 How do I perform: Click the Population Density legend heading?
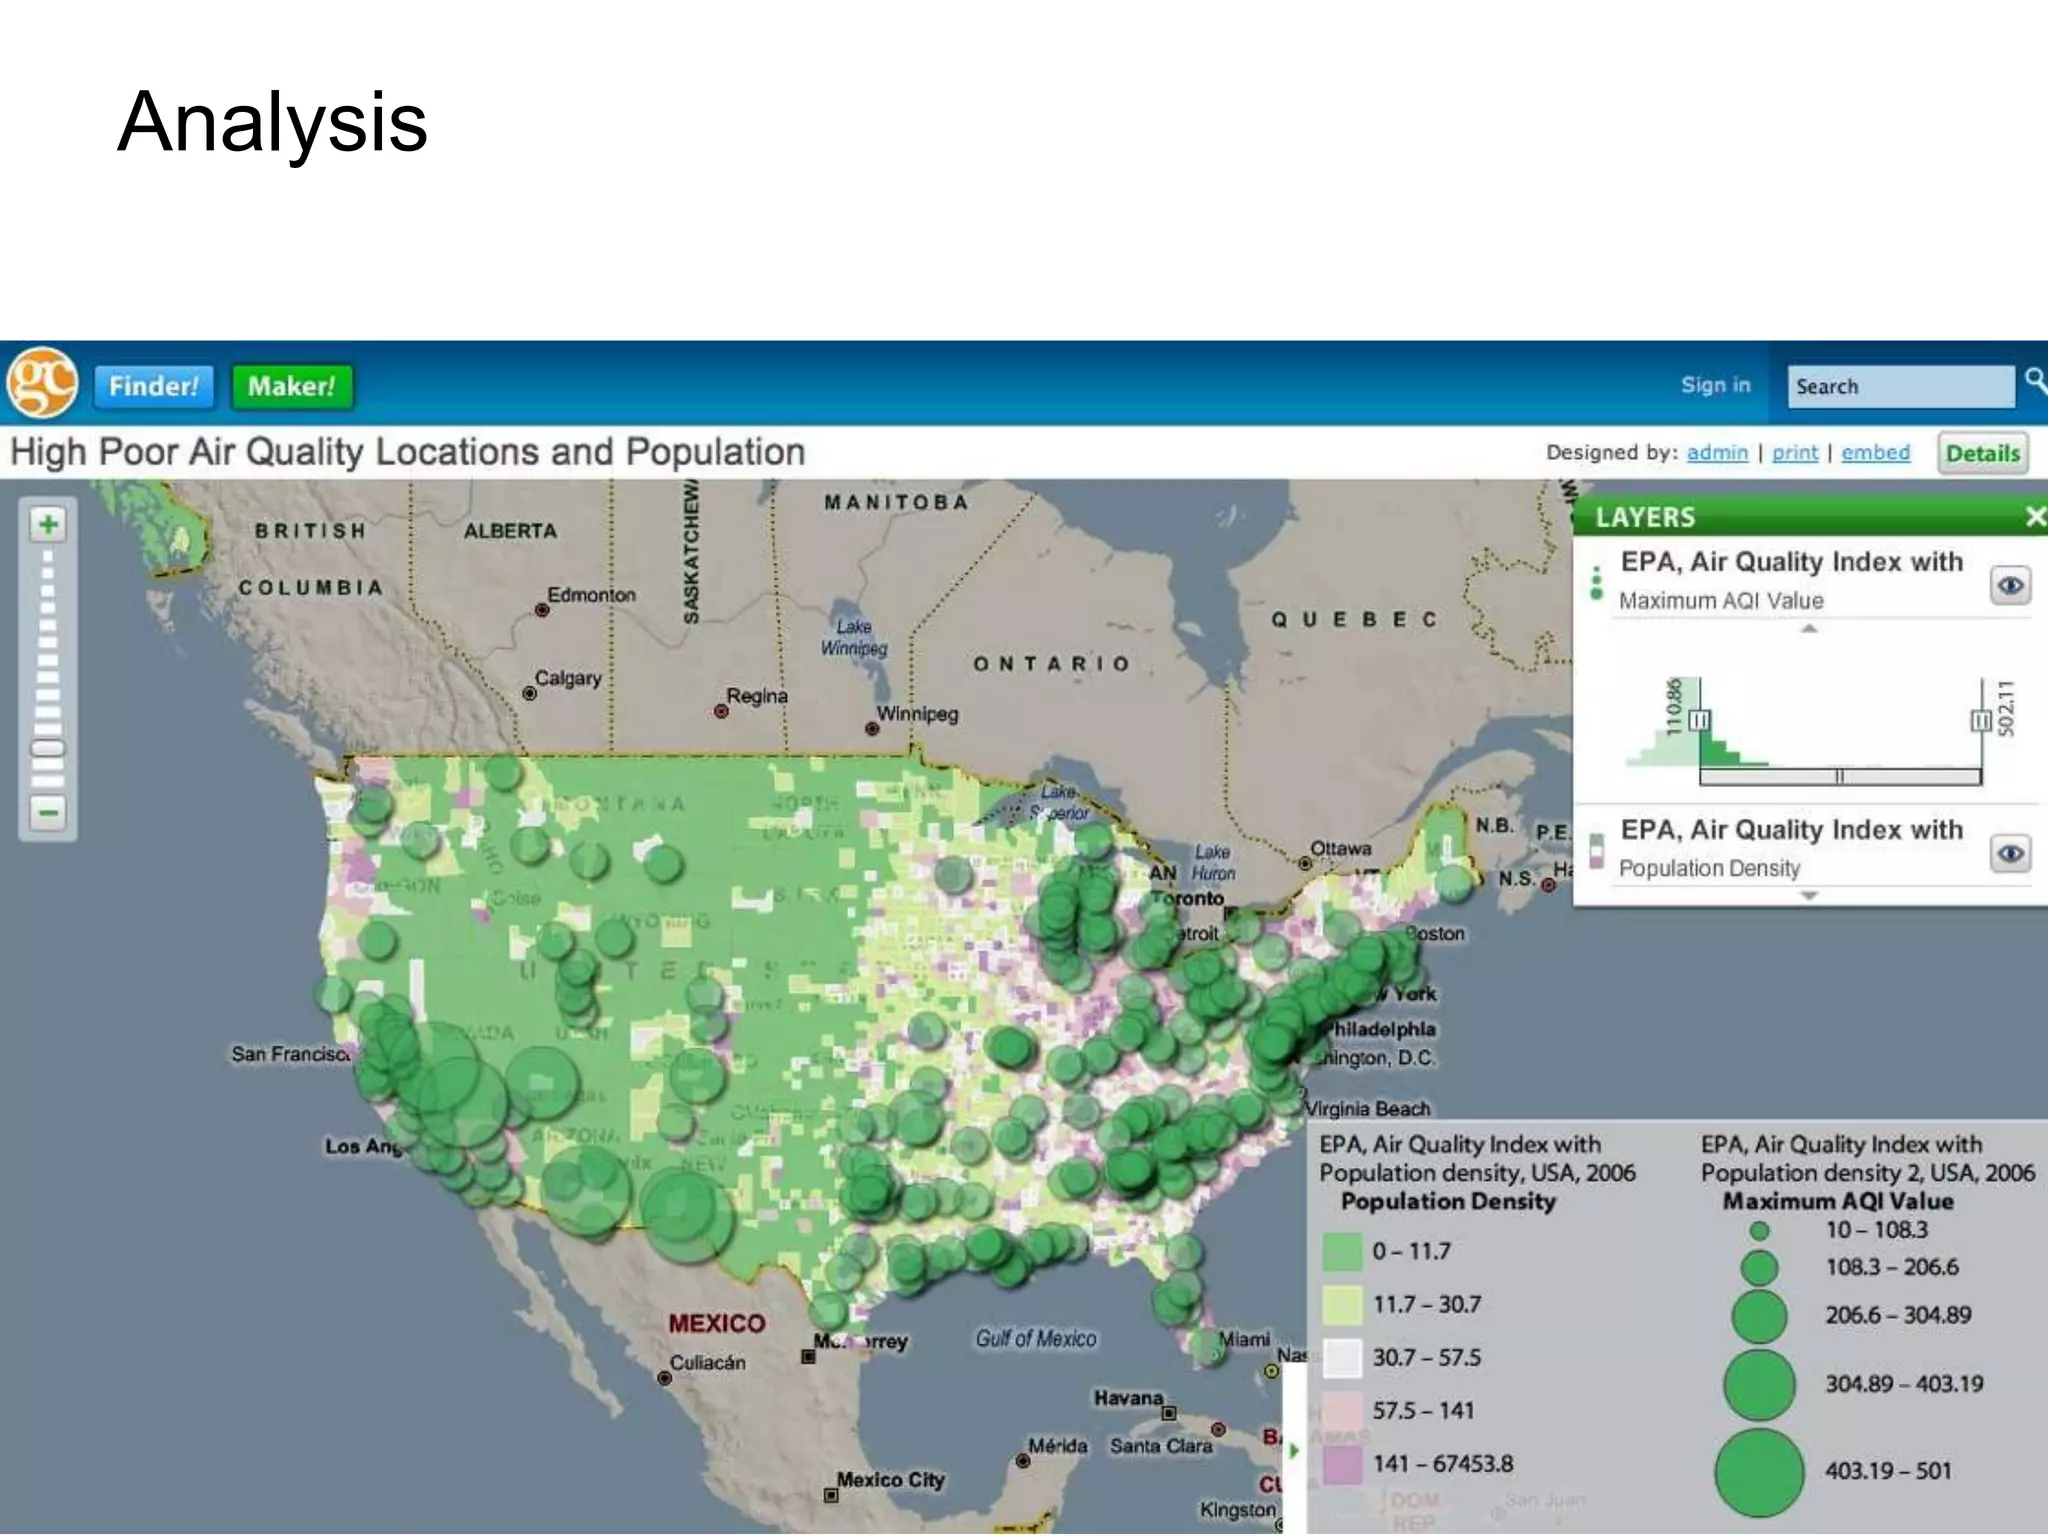1448,1201
